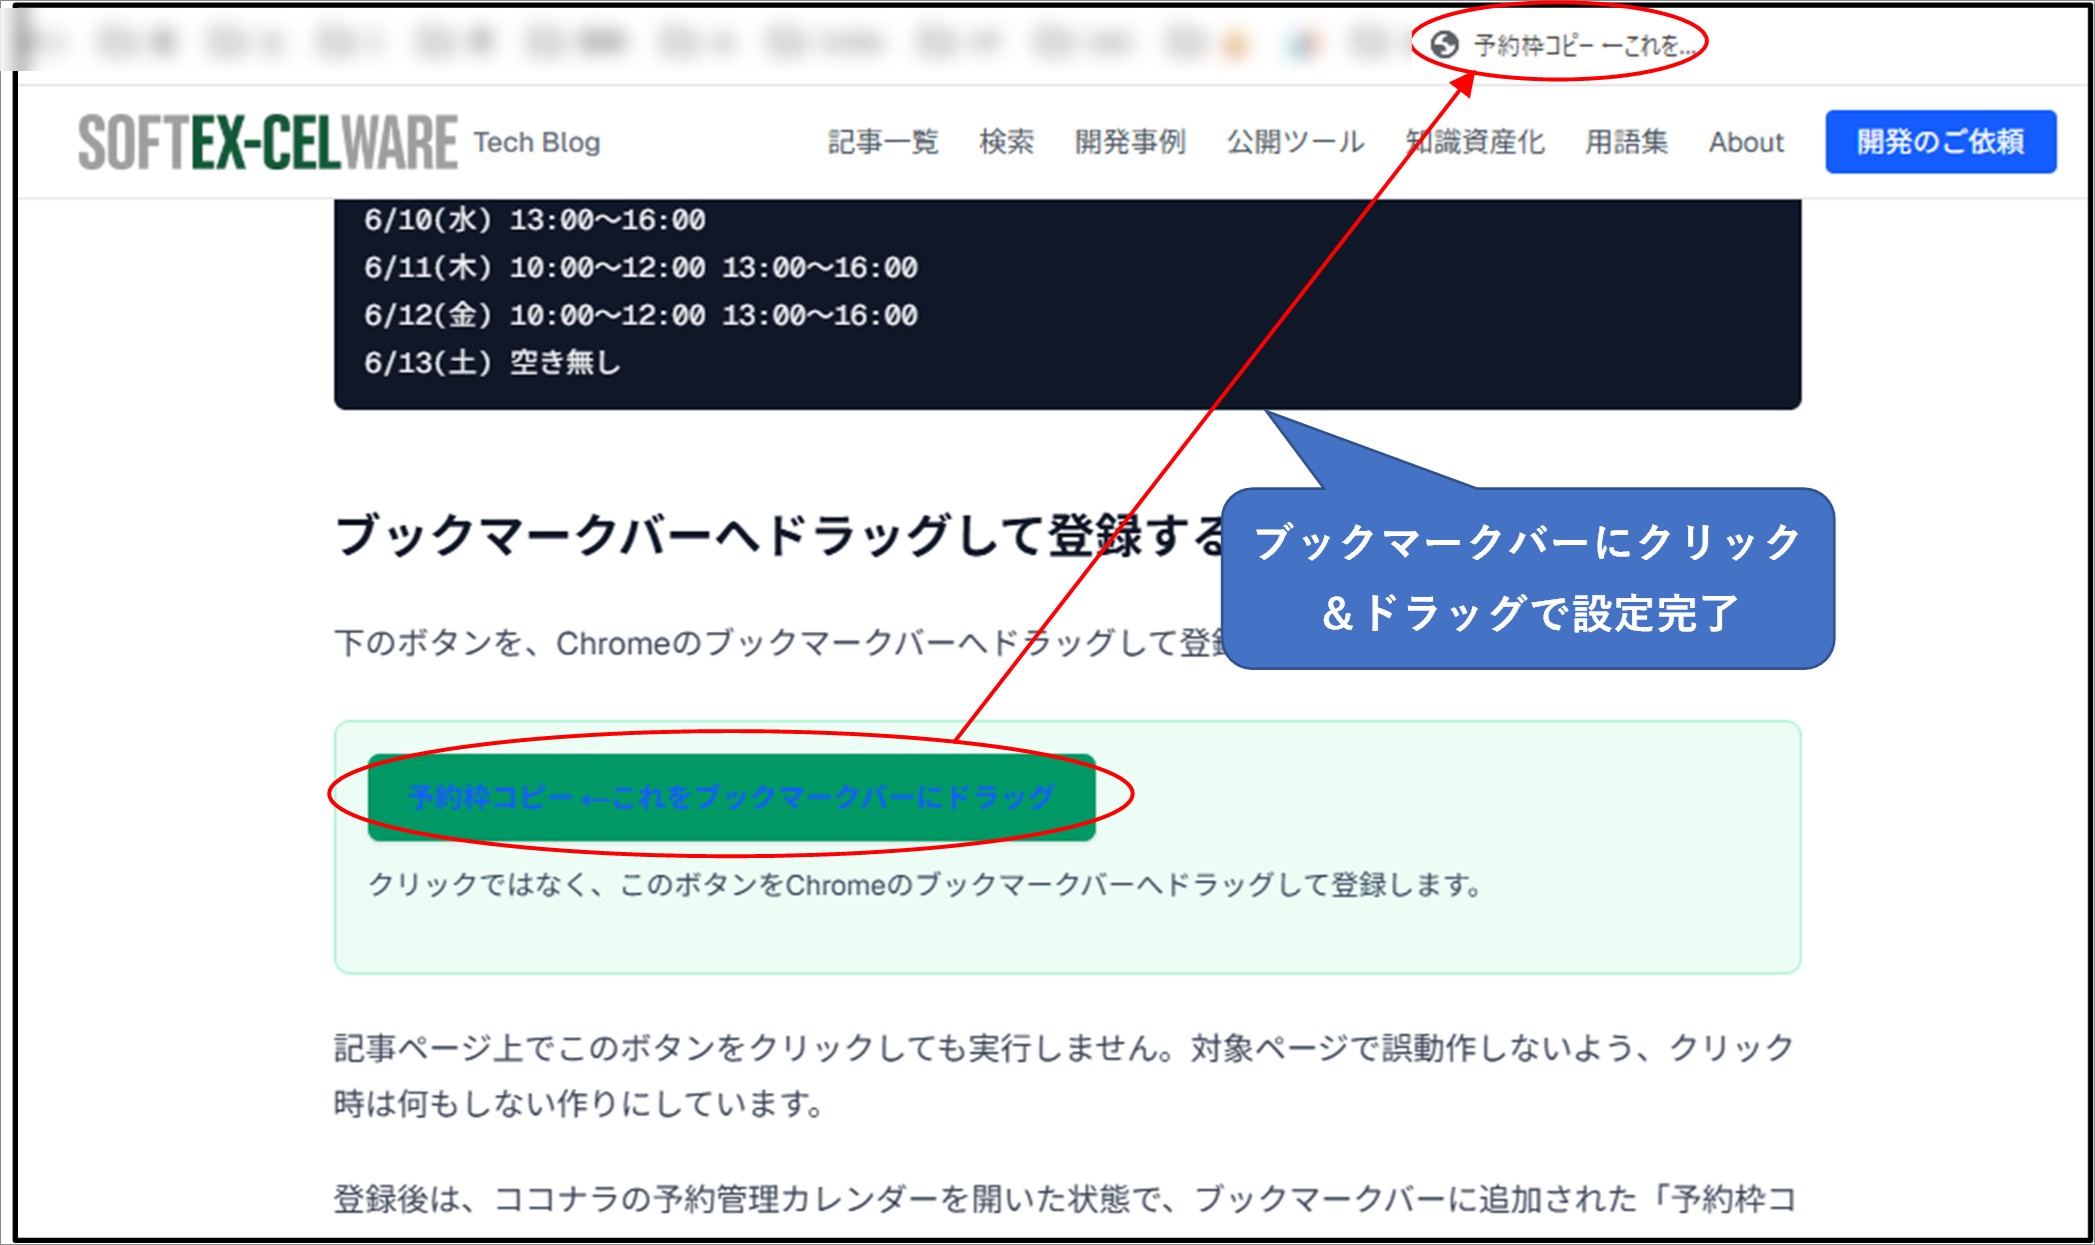Viewport: 2095px width, 1245px height.
Task: Click the SOFTEX-CELWARE logo
Action: 268,142
